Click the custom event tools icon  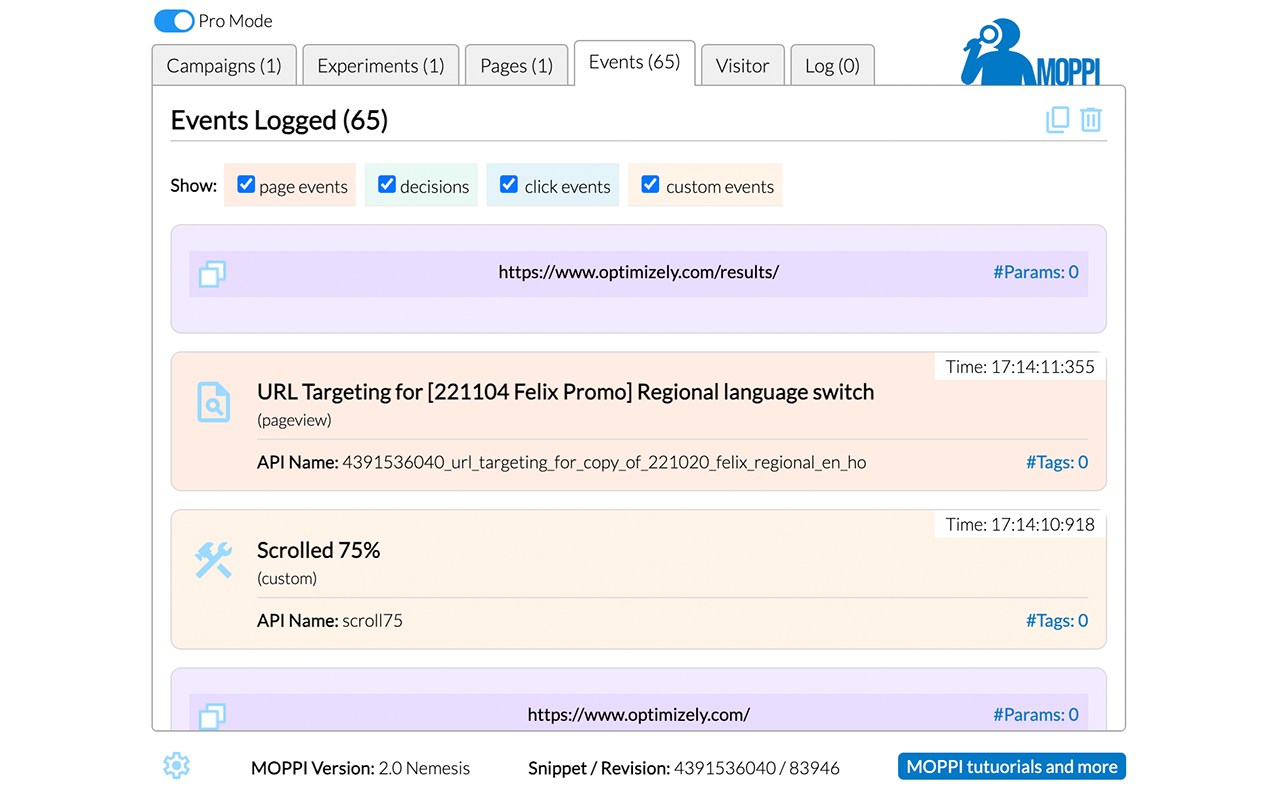click(x=213, y=560)
